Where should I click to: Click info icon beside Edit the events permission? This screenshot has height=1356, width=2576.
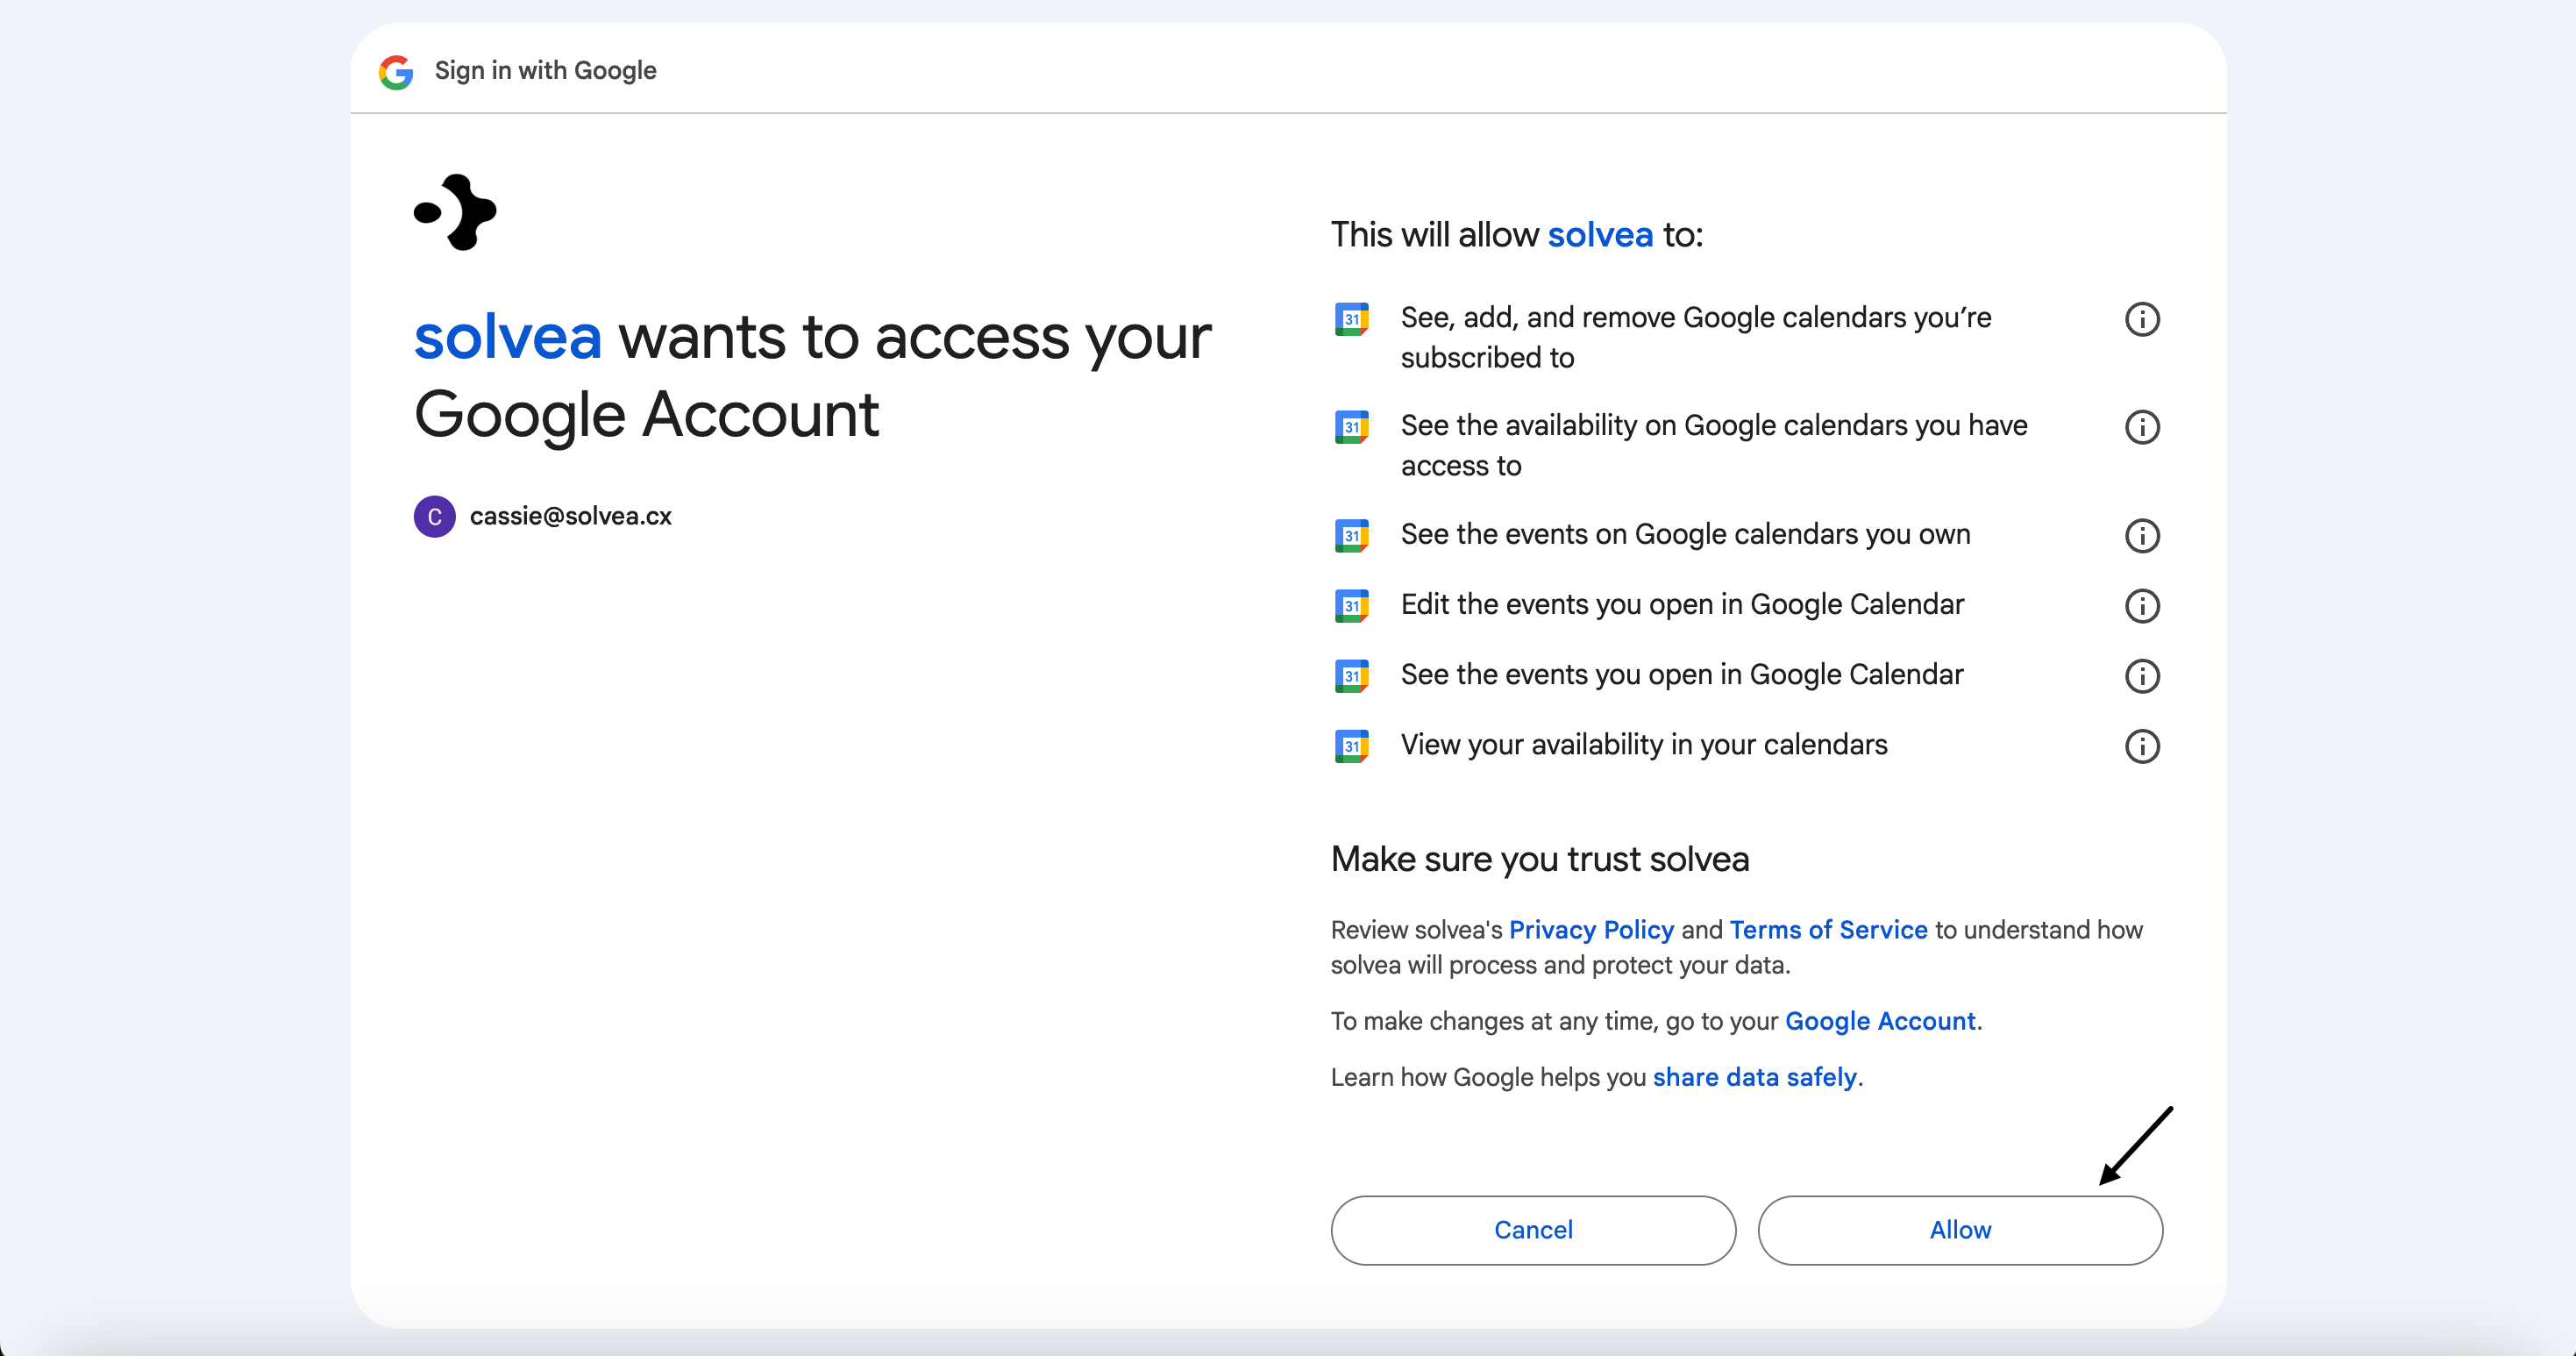(x=2141, y=605)
